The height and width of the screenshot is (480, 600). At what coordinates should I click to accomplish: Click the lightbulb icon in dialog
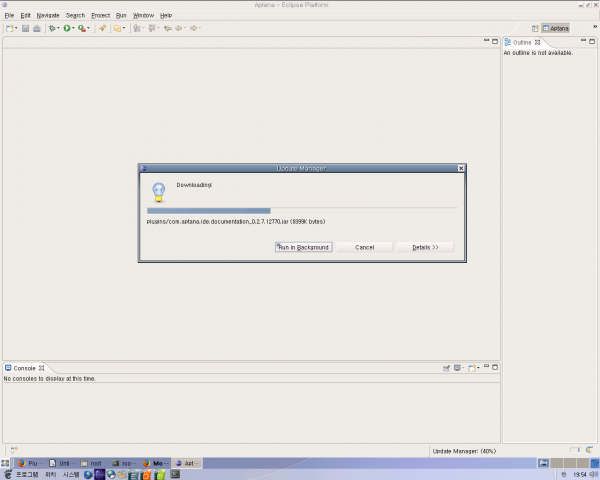click(x=159, y=192)
